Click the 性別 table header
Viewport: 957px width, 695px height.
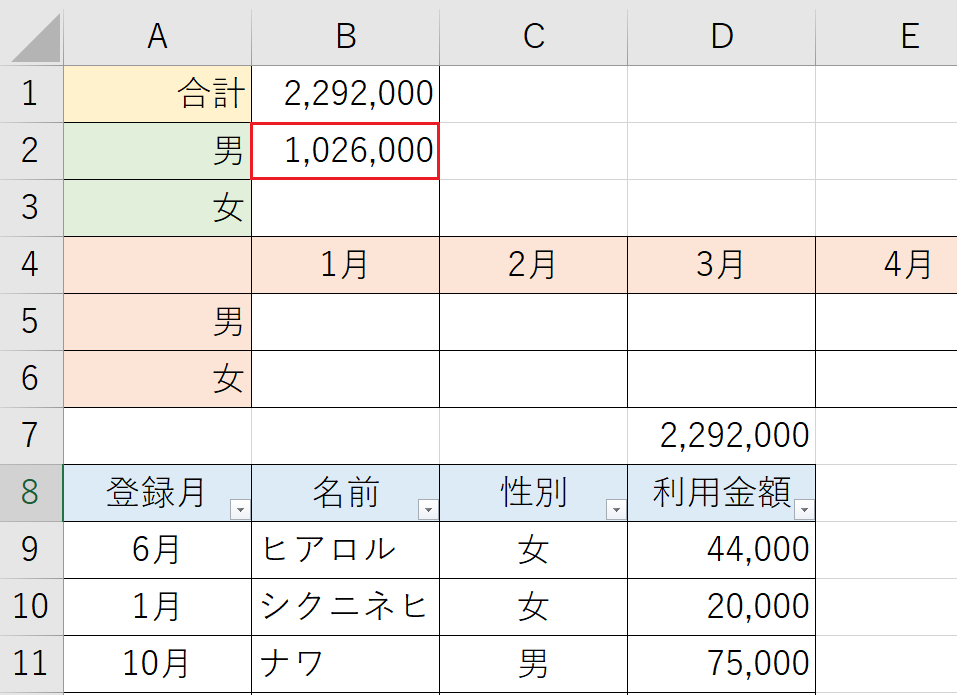(x=533, y=492)
